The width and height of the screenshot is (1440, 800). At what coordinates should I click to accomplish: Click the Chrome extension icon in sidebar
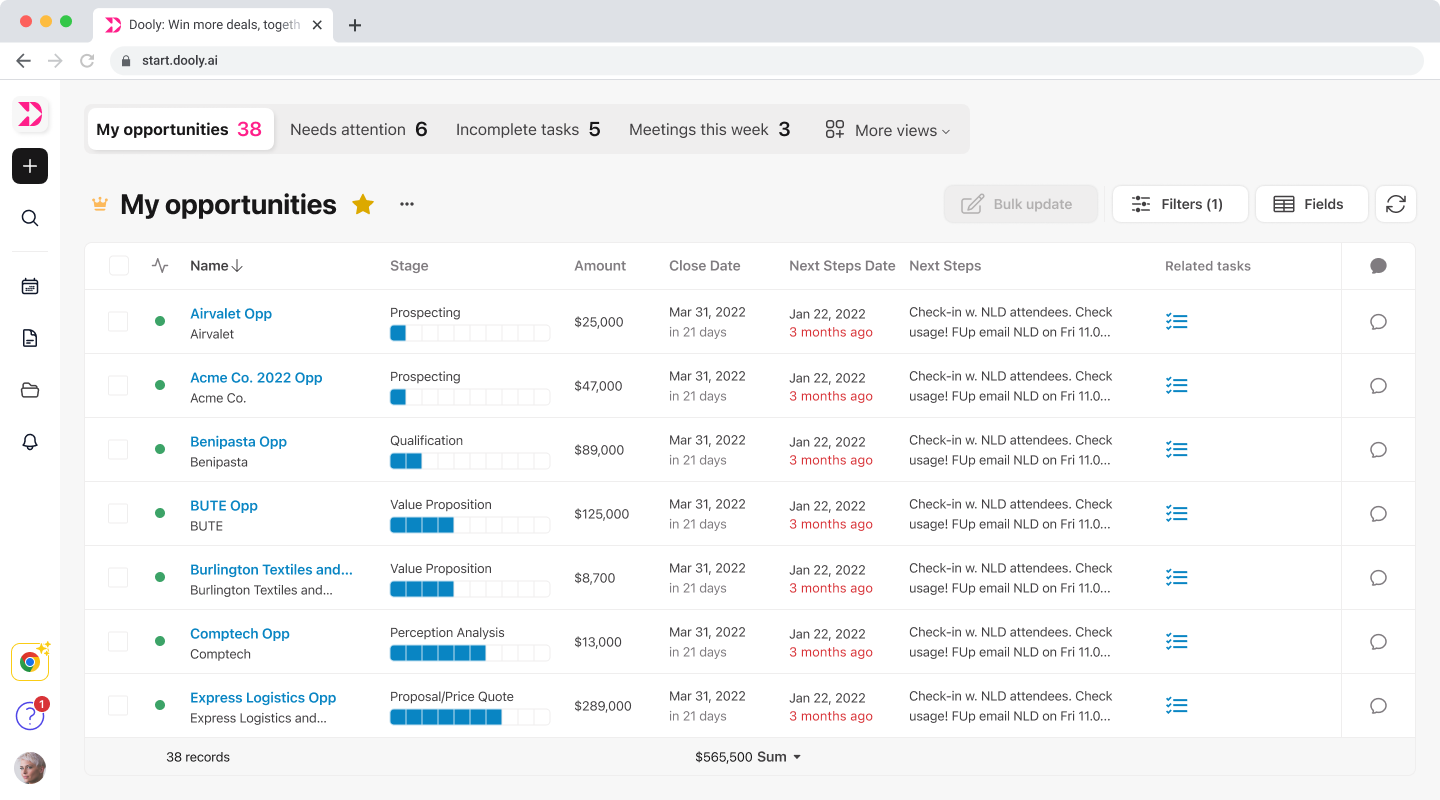click(30, 662)
